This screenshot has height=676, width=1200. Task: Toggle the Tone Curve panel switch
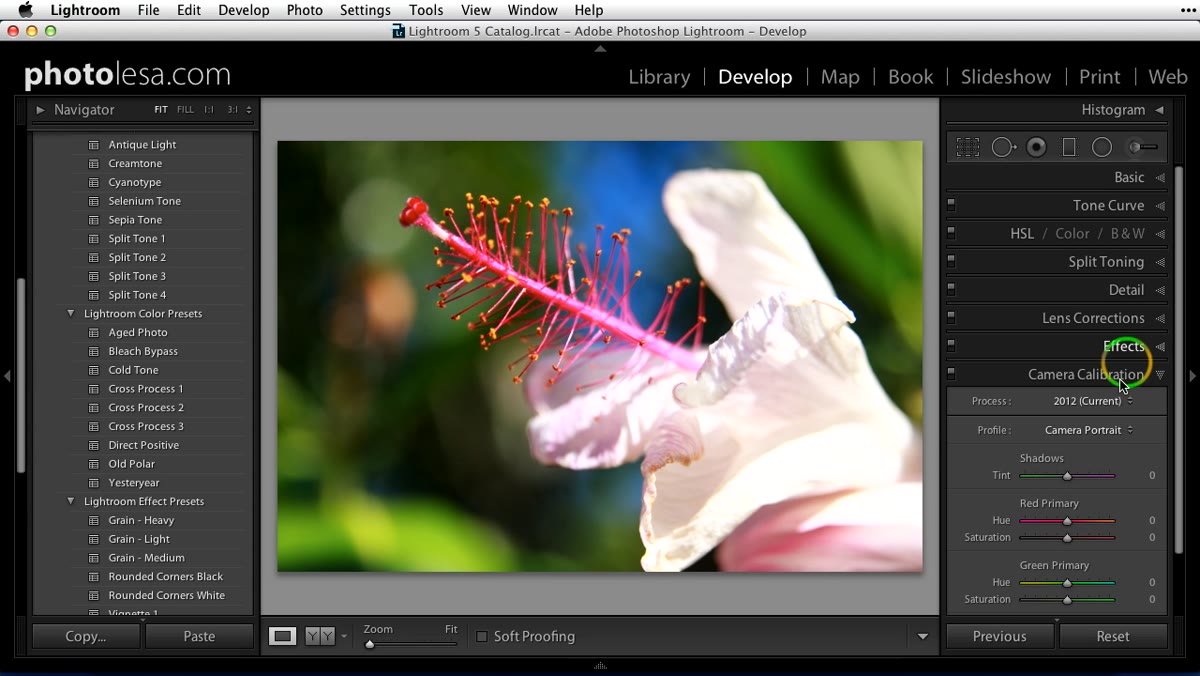(x=951, y=204)
